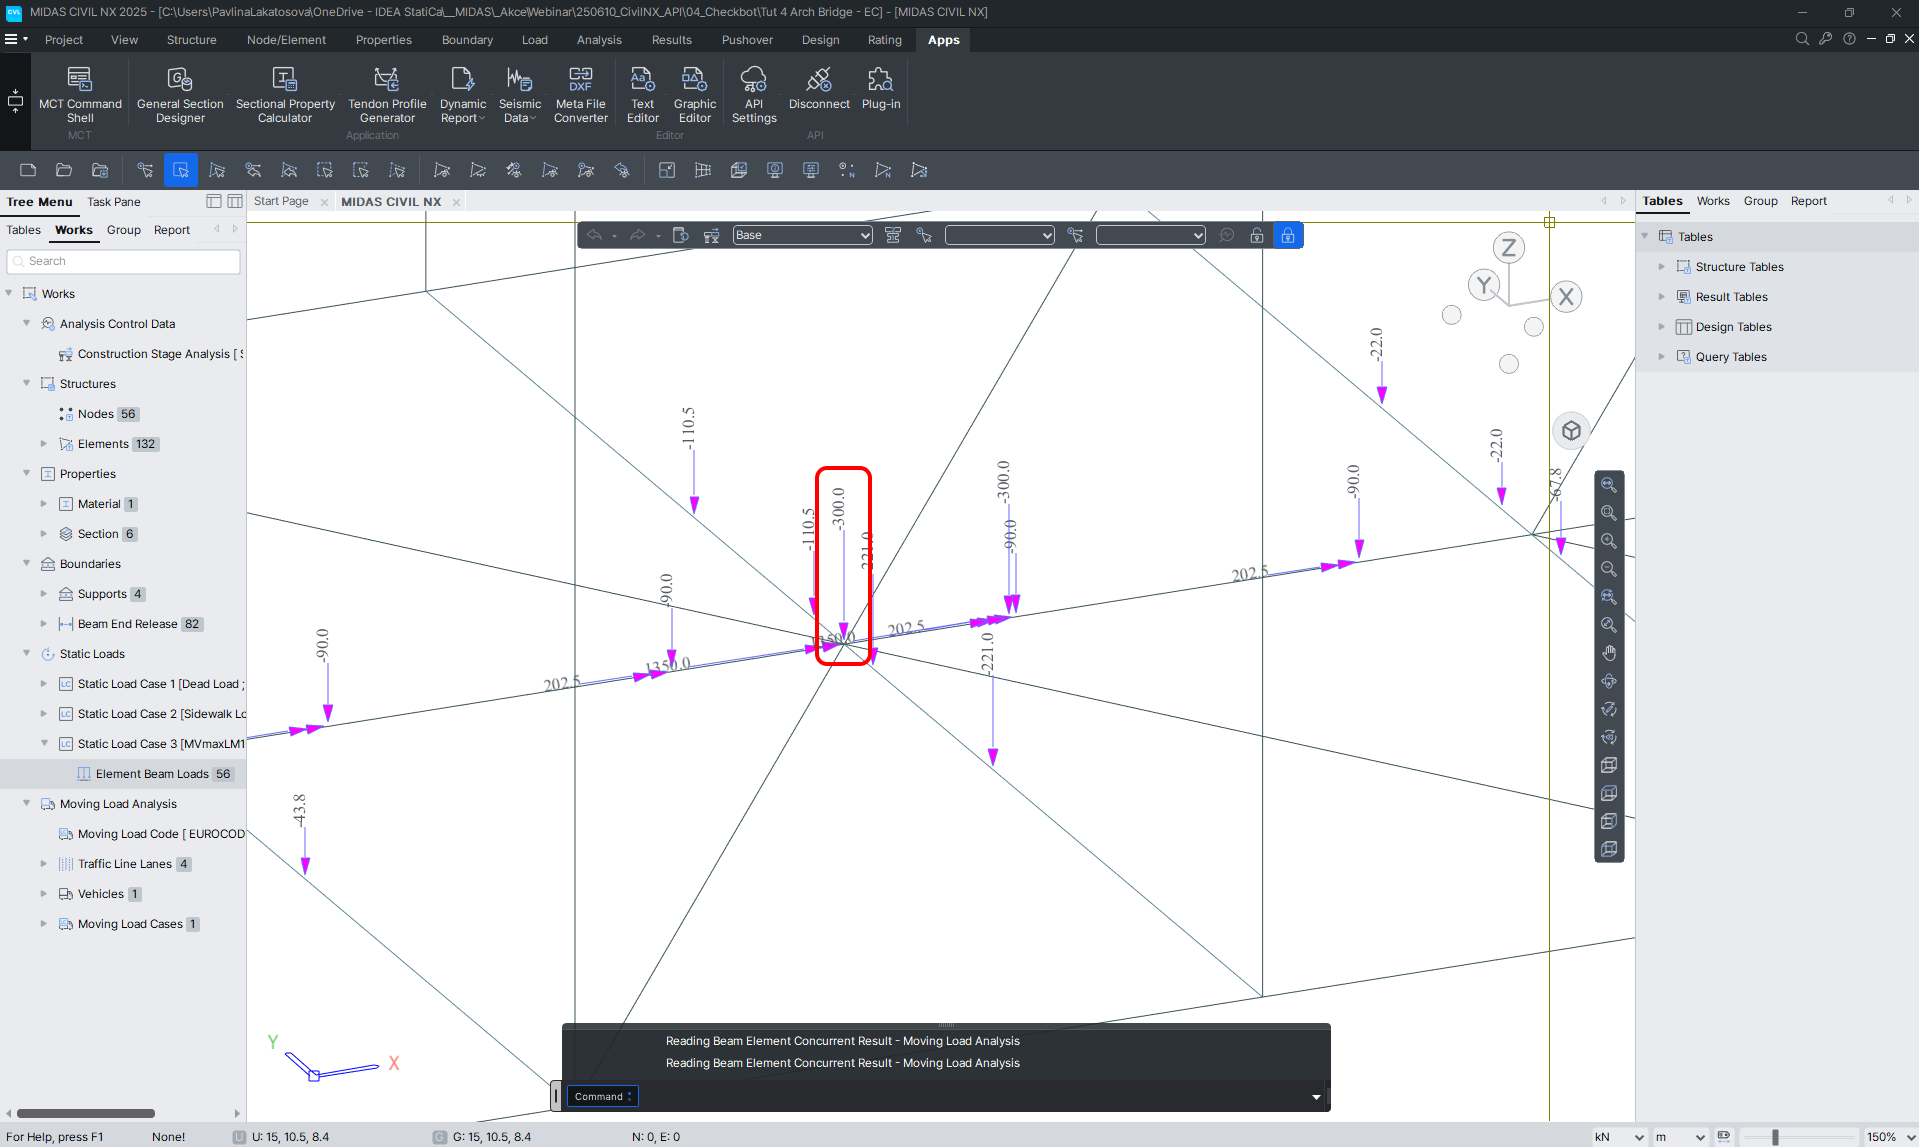Open the Meta File Converter

point(581,94)
